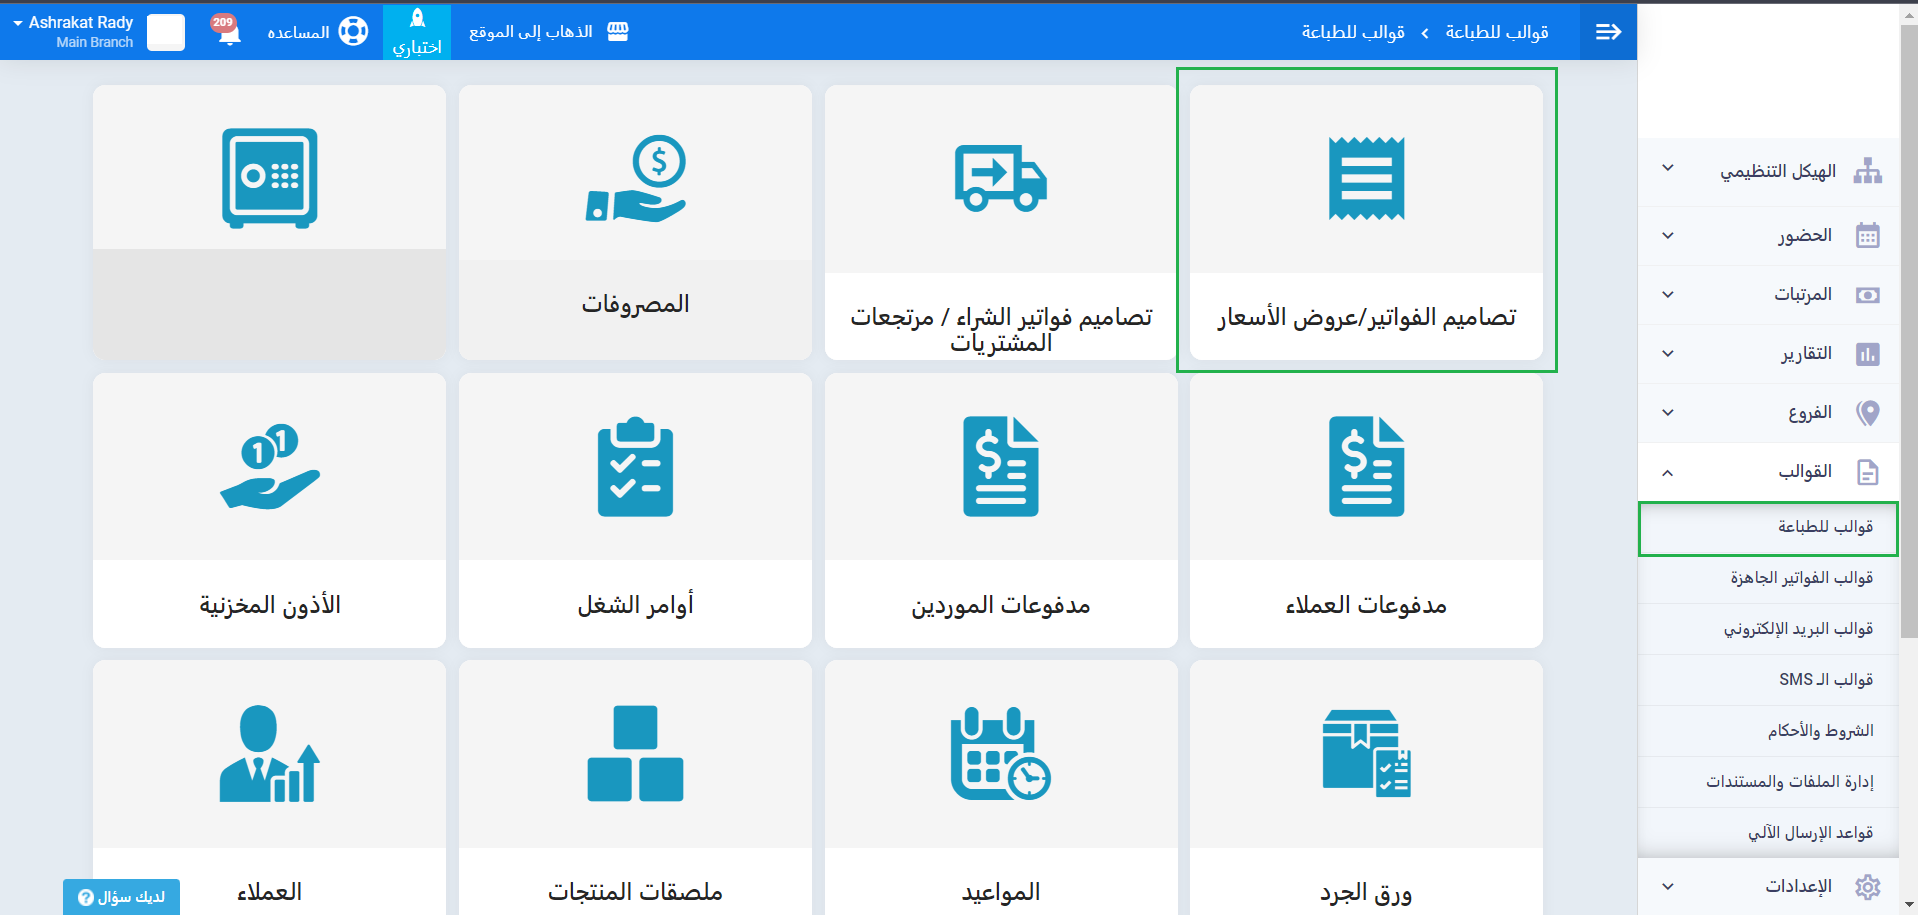Image resolution: width=1918 pixels, height=915 pixels.
Task: Click the purchase invoices truck icon
Action: pos(1000,178)
